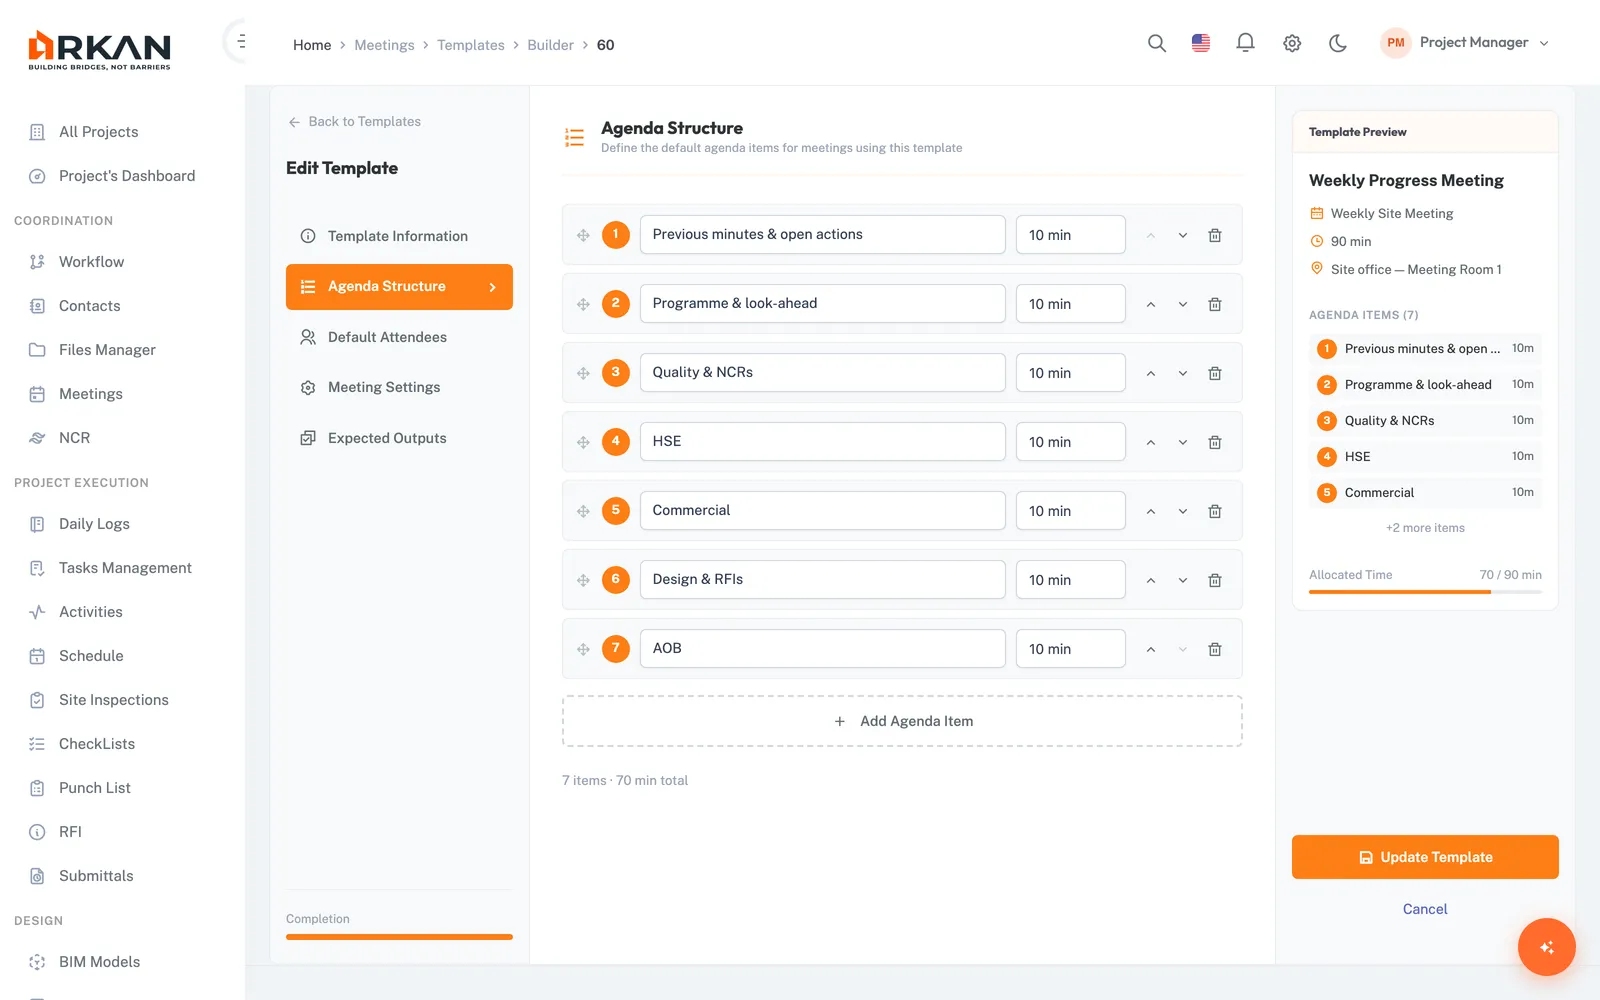Open the search icon in header
Viewport: 1600px width, 1000px height.
[1157, 43]
